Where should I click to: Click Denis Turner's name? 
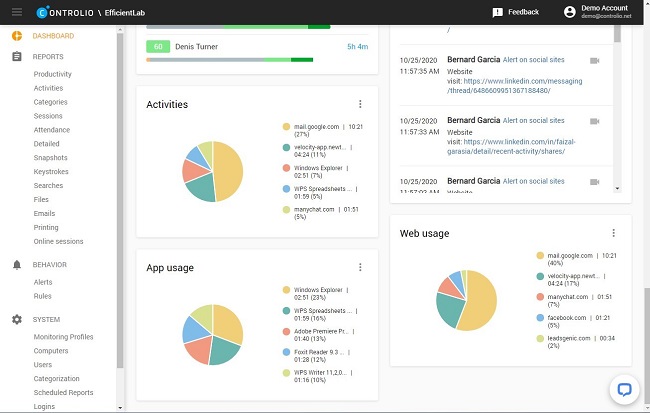pyautogui.click(x=196, y=46)
